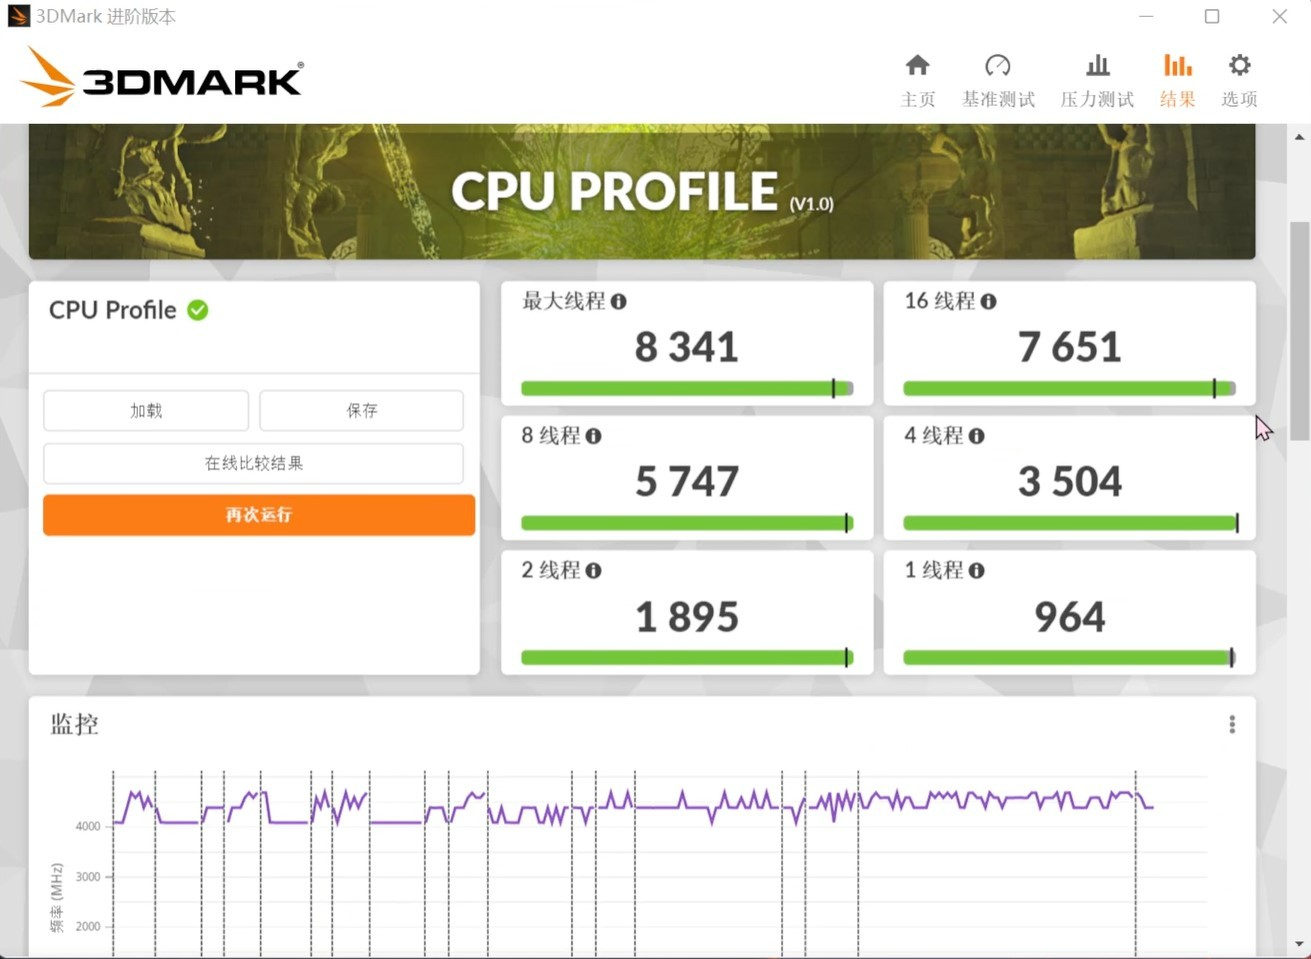The width and height of the screenshot is (1311, 959).
Task: Click the 2000 MHz axis label
Action: [88, 927]
